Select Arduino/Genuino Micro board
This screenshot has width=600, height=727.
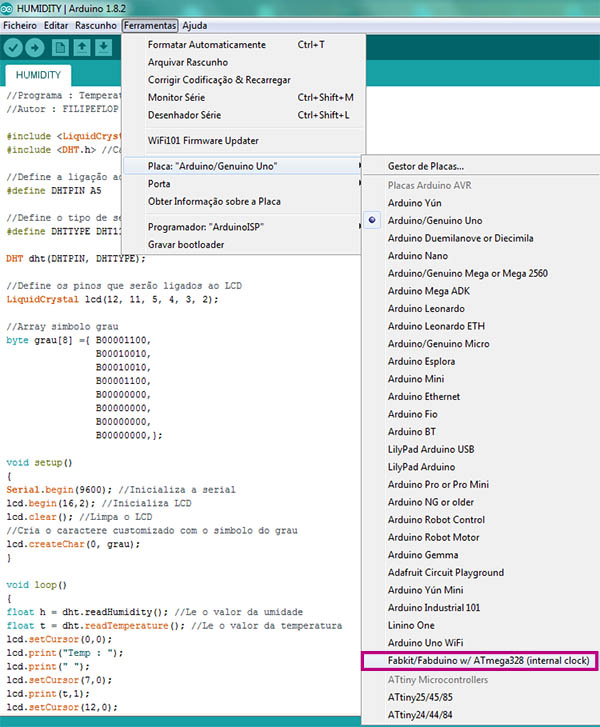[480, 344]
